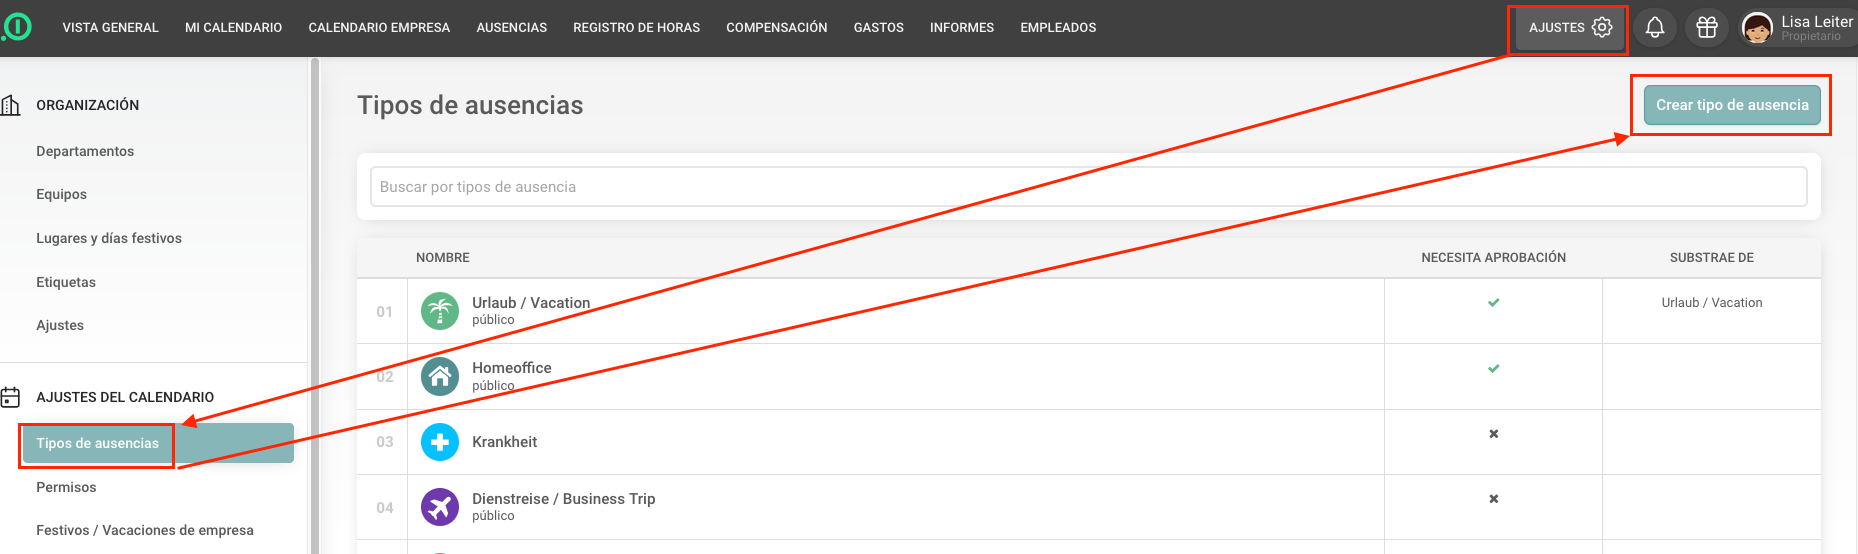Open Festivos / Vacaciones de empresa
Screen dimensions: 1858x554
145,530
